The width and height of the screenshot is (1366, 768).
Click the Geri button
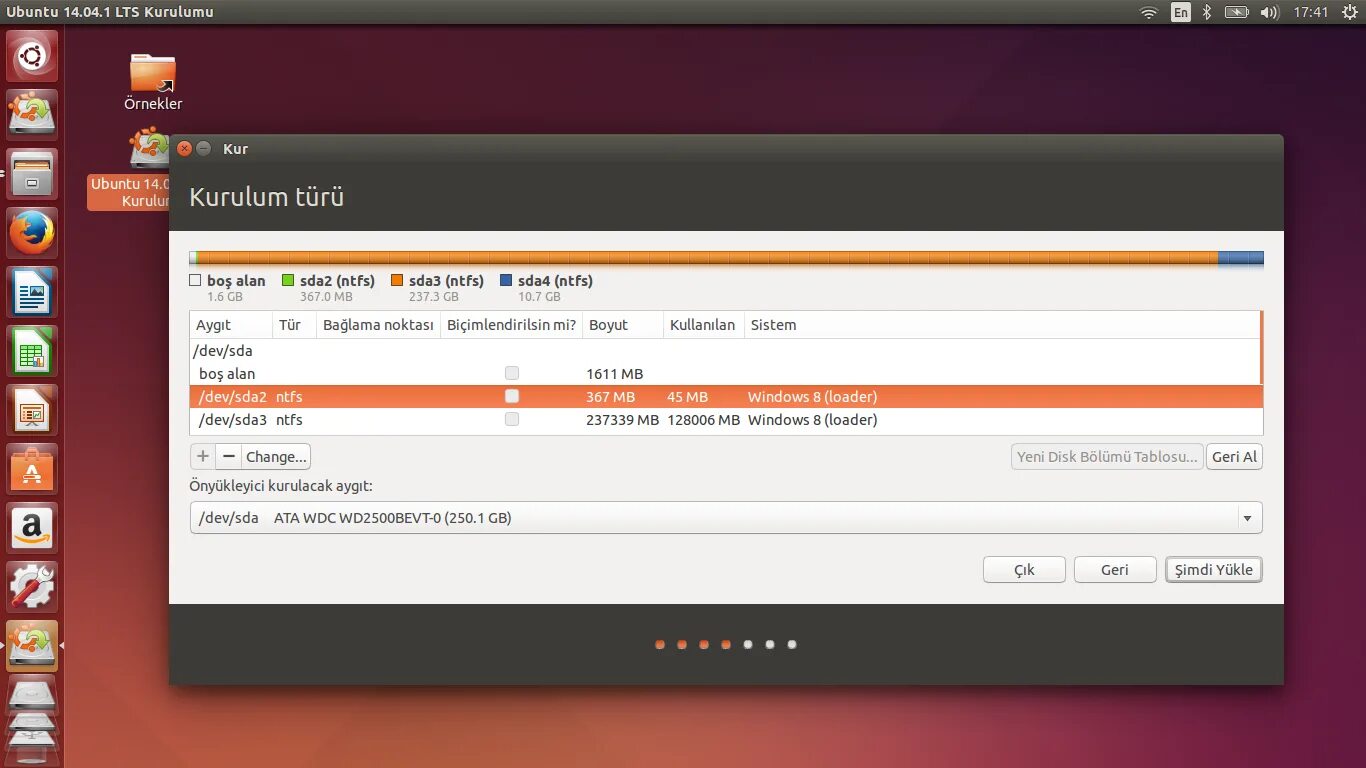[1115, 570]
